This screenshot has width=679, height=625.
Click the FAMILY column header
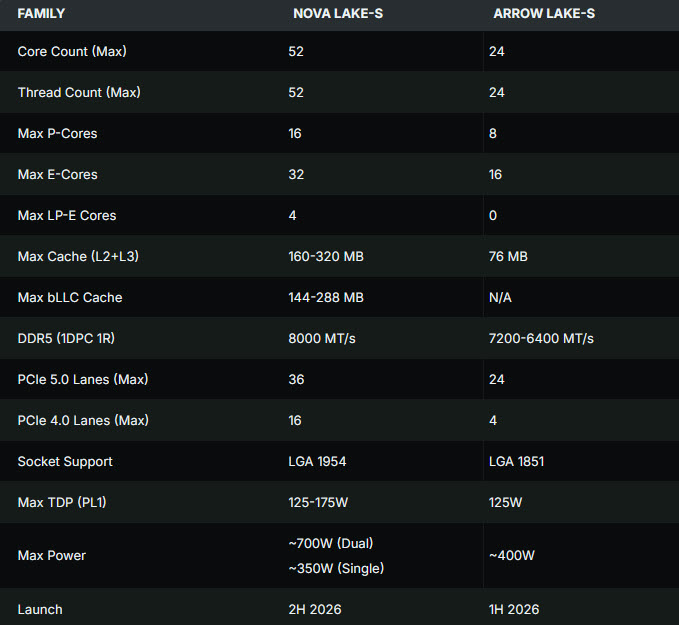(43, 14)
